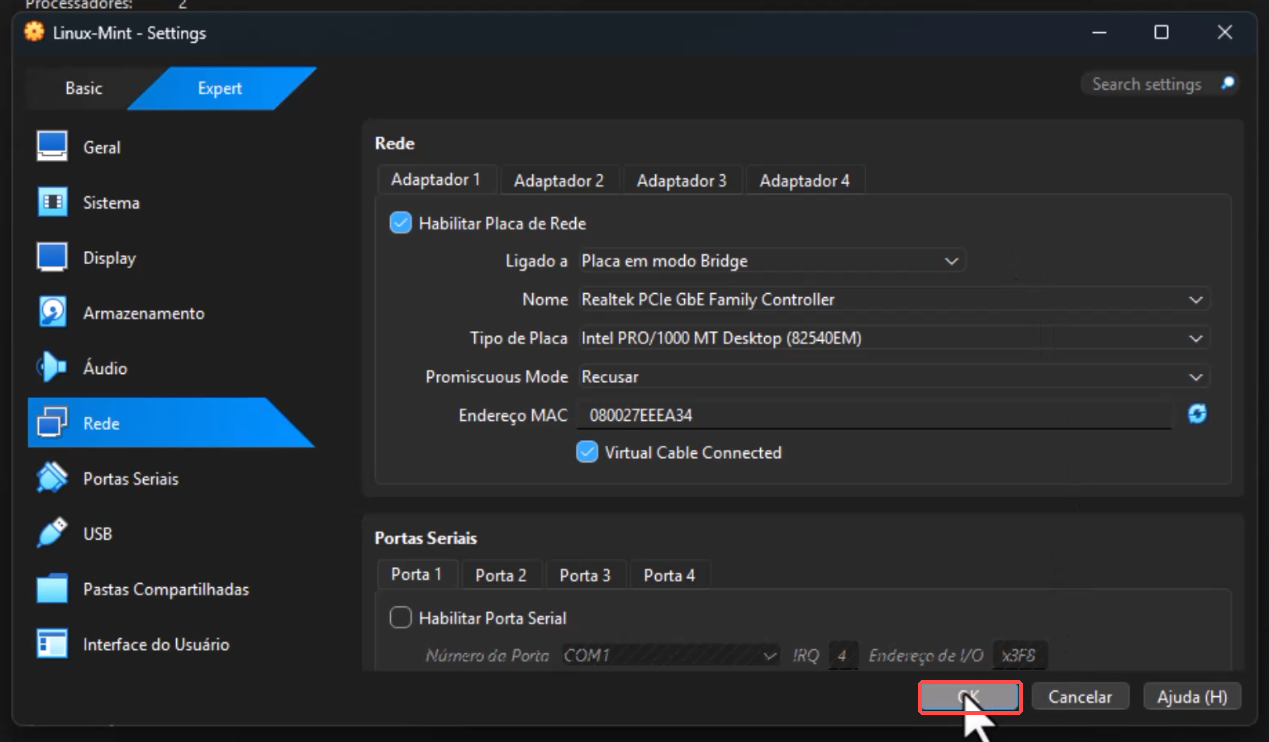The width and height of the screenshot is (1269, 742).
Task: Click the VirtualBox gear icon in title bar
Action: [x=34, y=32]
